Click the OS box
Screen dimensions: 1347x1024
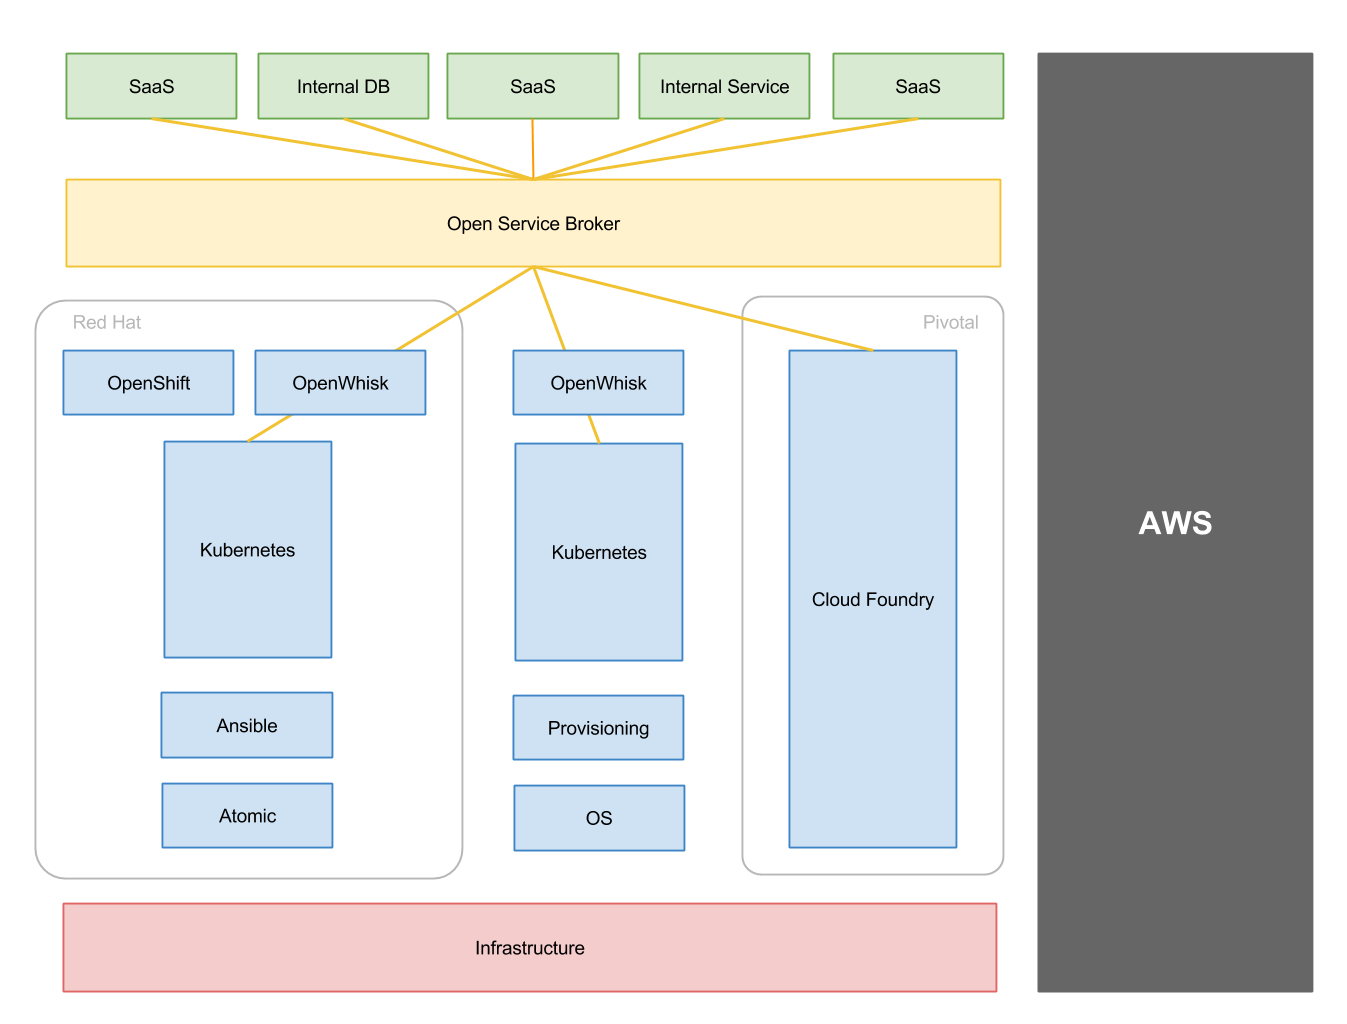pyautogui.click(x=599, y=818)
